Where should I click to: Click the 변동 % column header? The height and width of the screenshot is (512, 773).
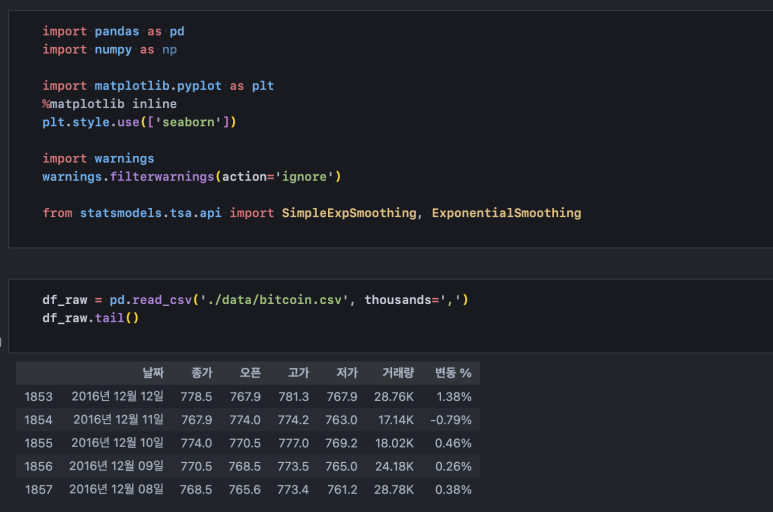(x=453, y=373)
